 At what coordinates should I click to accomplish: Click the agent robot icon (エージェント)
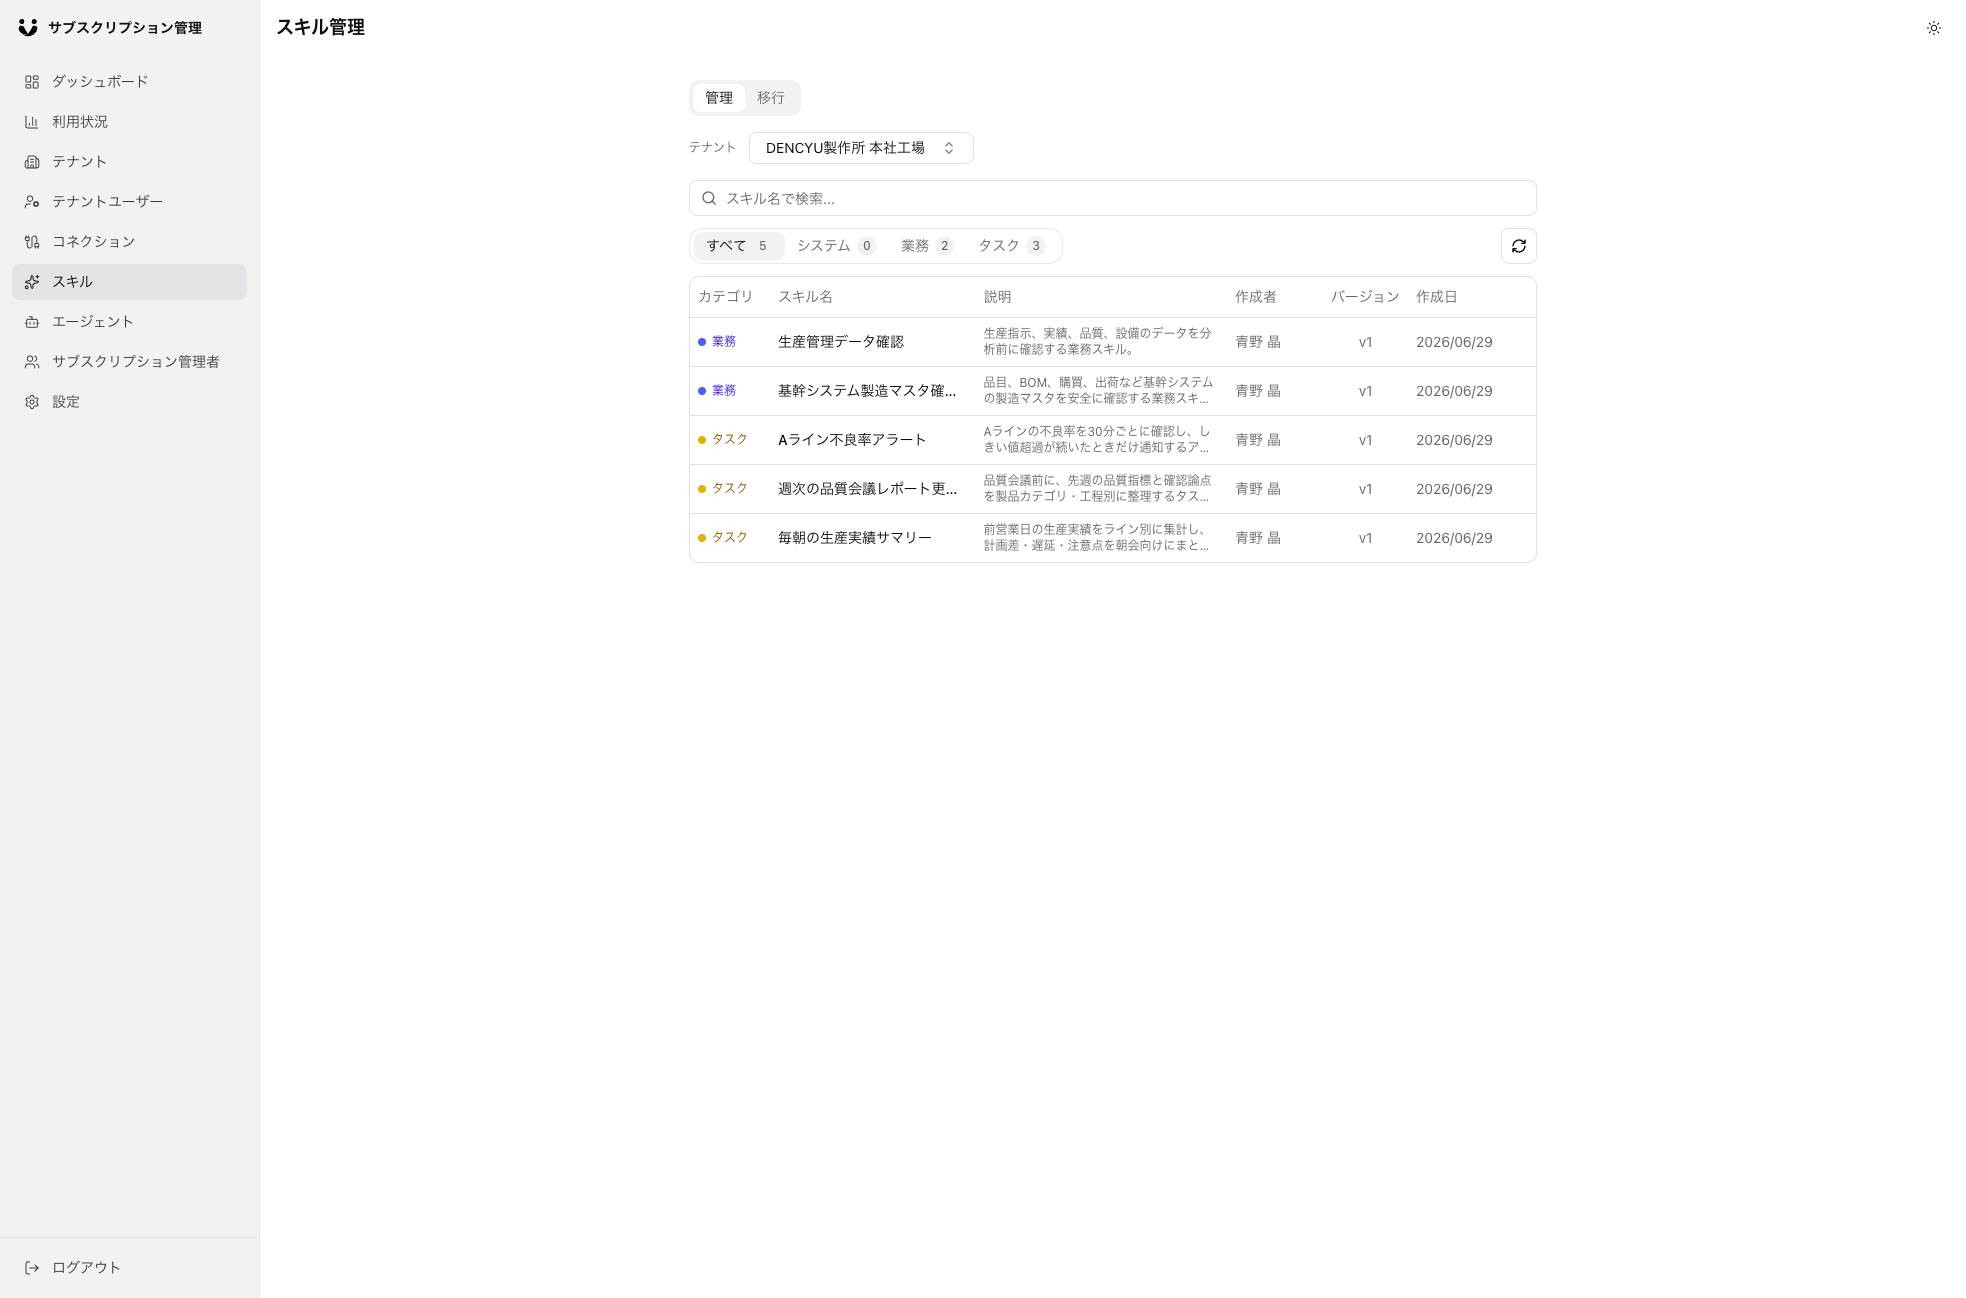tap(32, 322)
